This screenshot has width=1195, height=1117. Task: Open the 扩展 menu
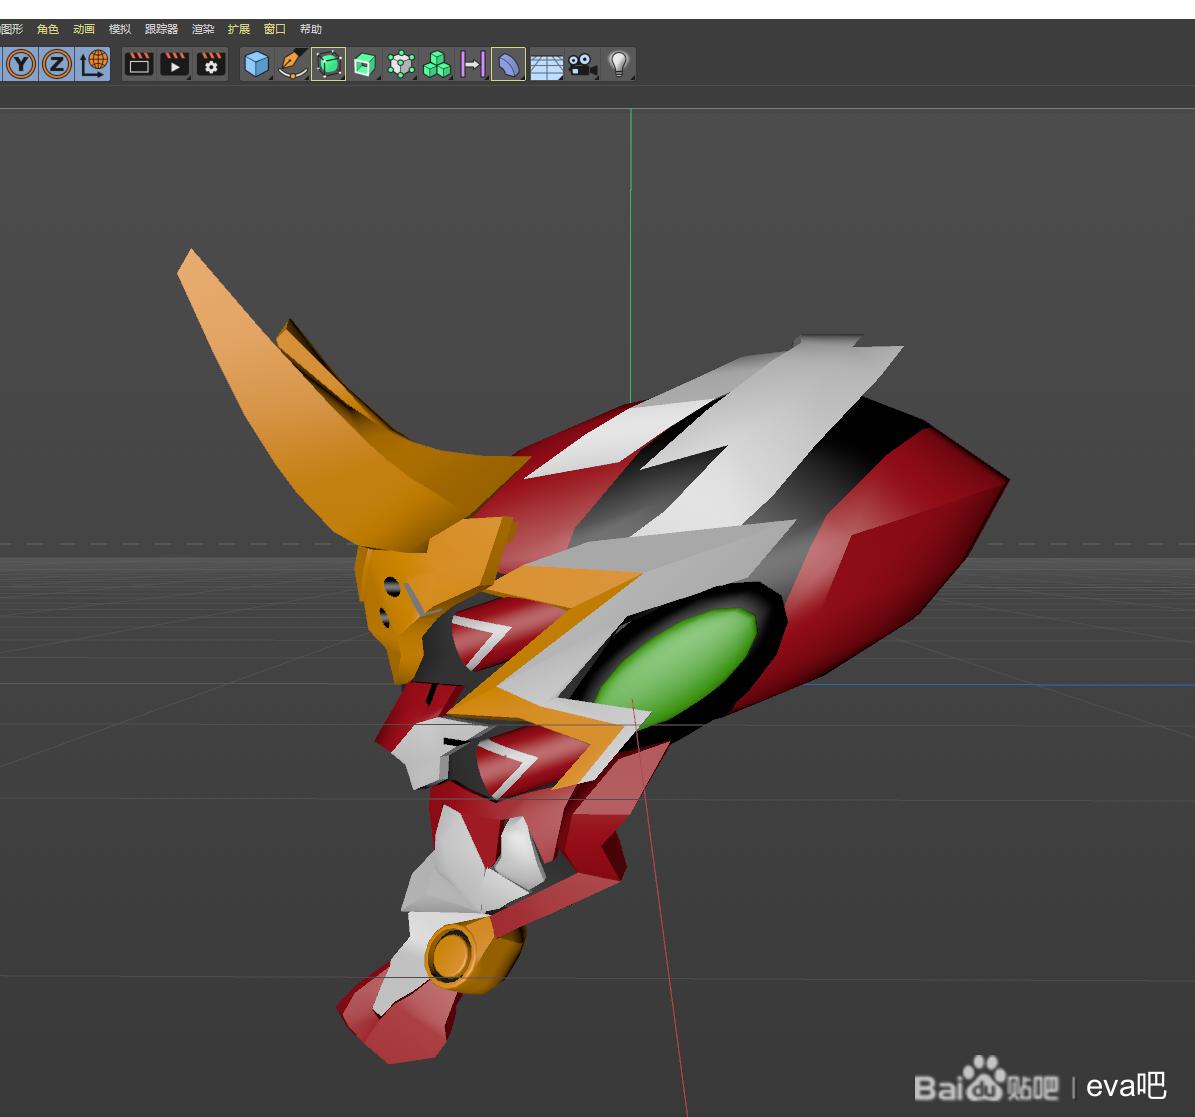pos(239,29)
